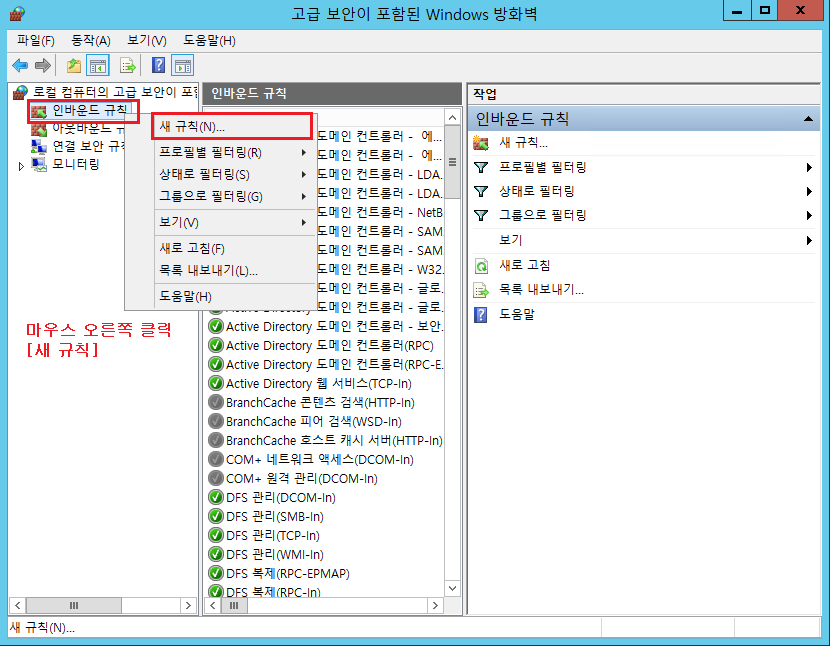Click the 연결 보안 규칙 tree icon
Screen dimensions: 830x646
pyautogui.click(x=39, y=146)
